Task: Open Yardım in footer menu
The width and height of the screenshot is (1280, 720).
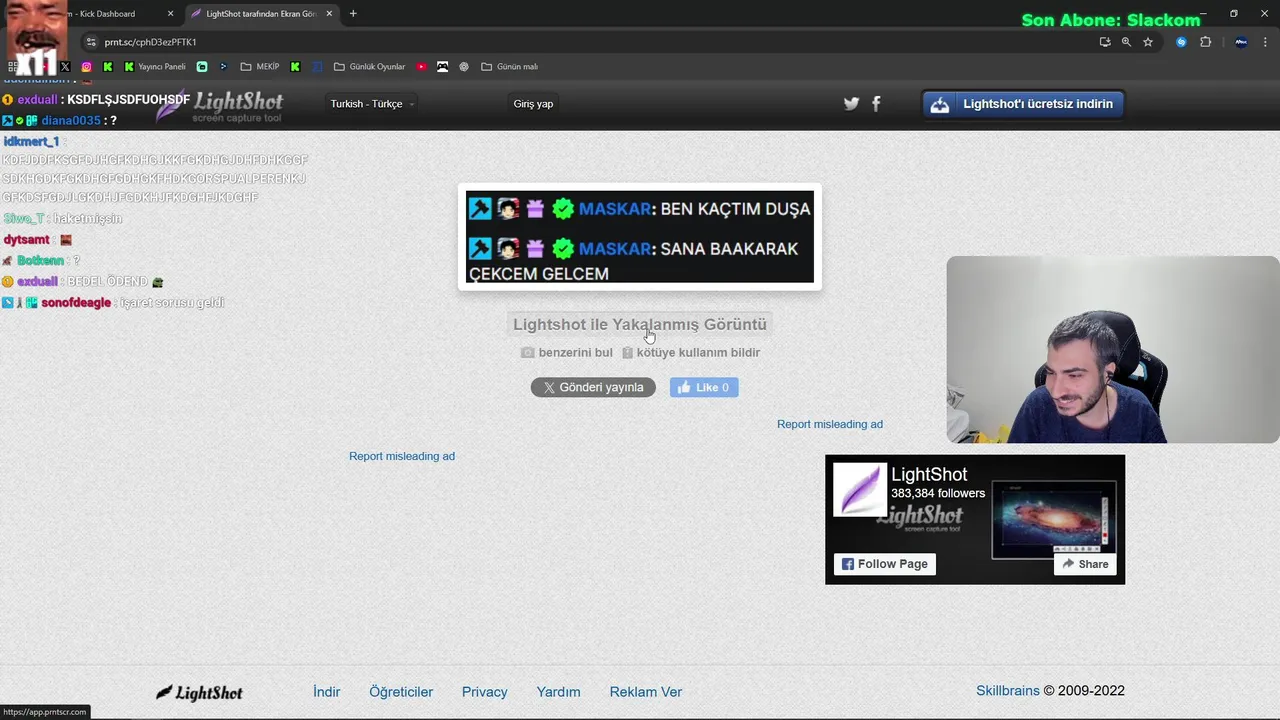Action: 558,692
